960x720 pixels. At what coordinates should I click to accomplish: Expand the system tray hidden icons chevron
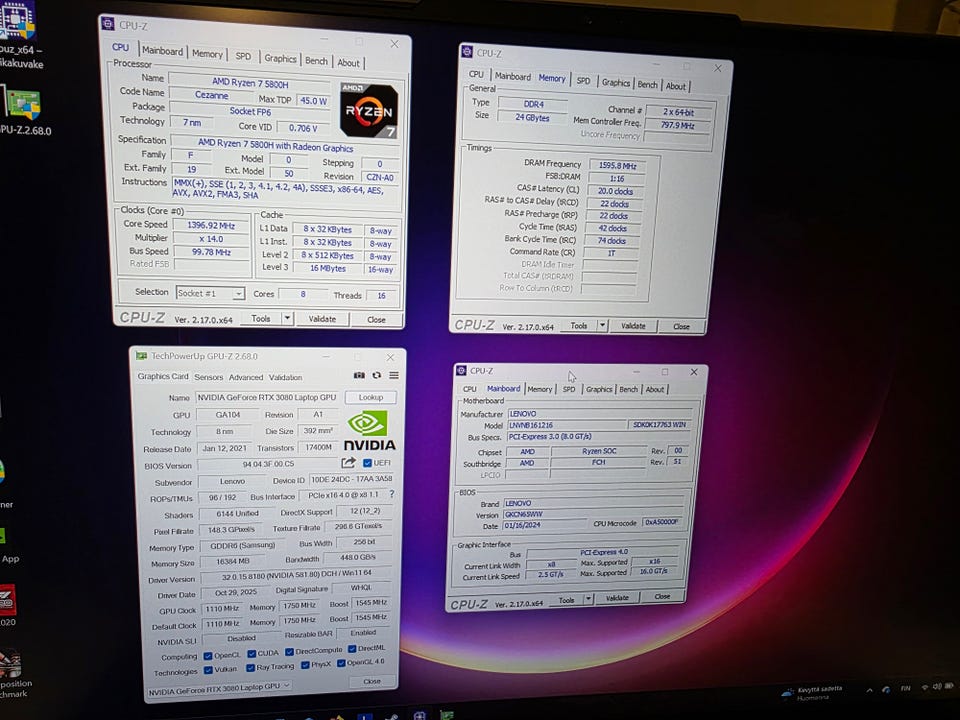tap(869, 690)
